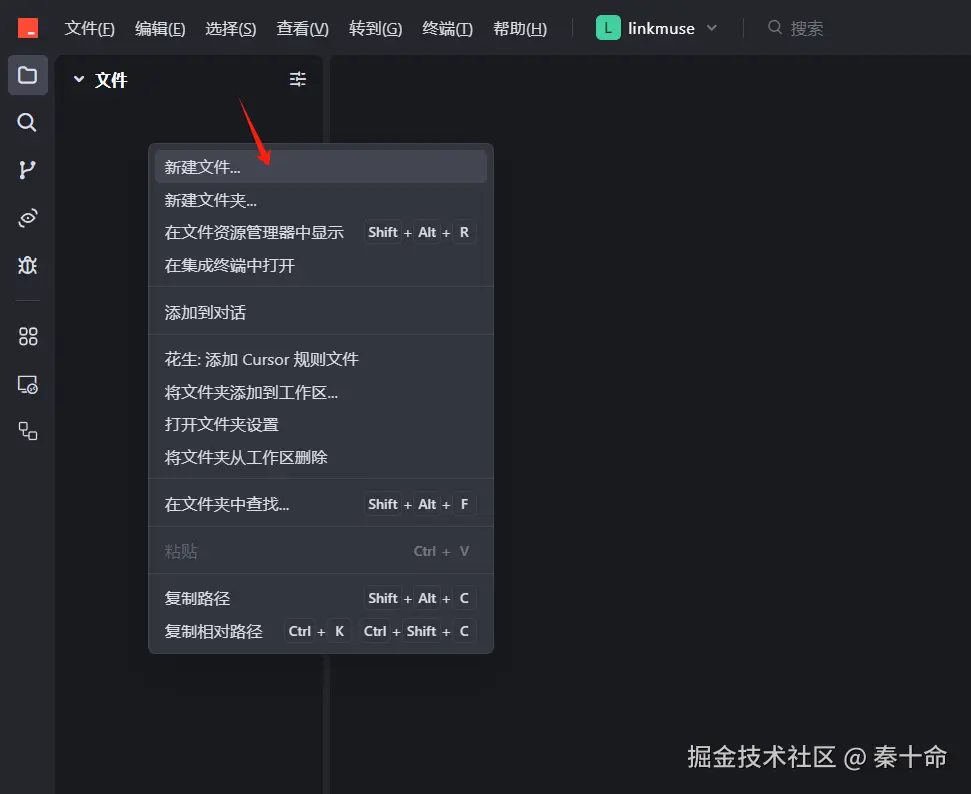This screenshot has width=971, height=794.
Task: Choose 新建文件... from context menu
Action: [x=321, y=167]
